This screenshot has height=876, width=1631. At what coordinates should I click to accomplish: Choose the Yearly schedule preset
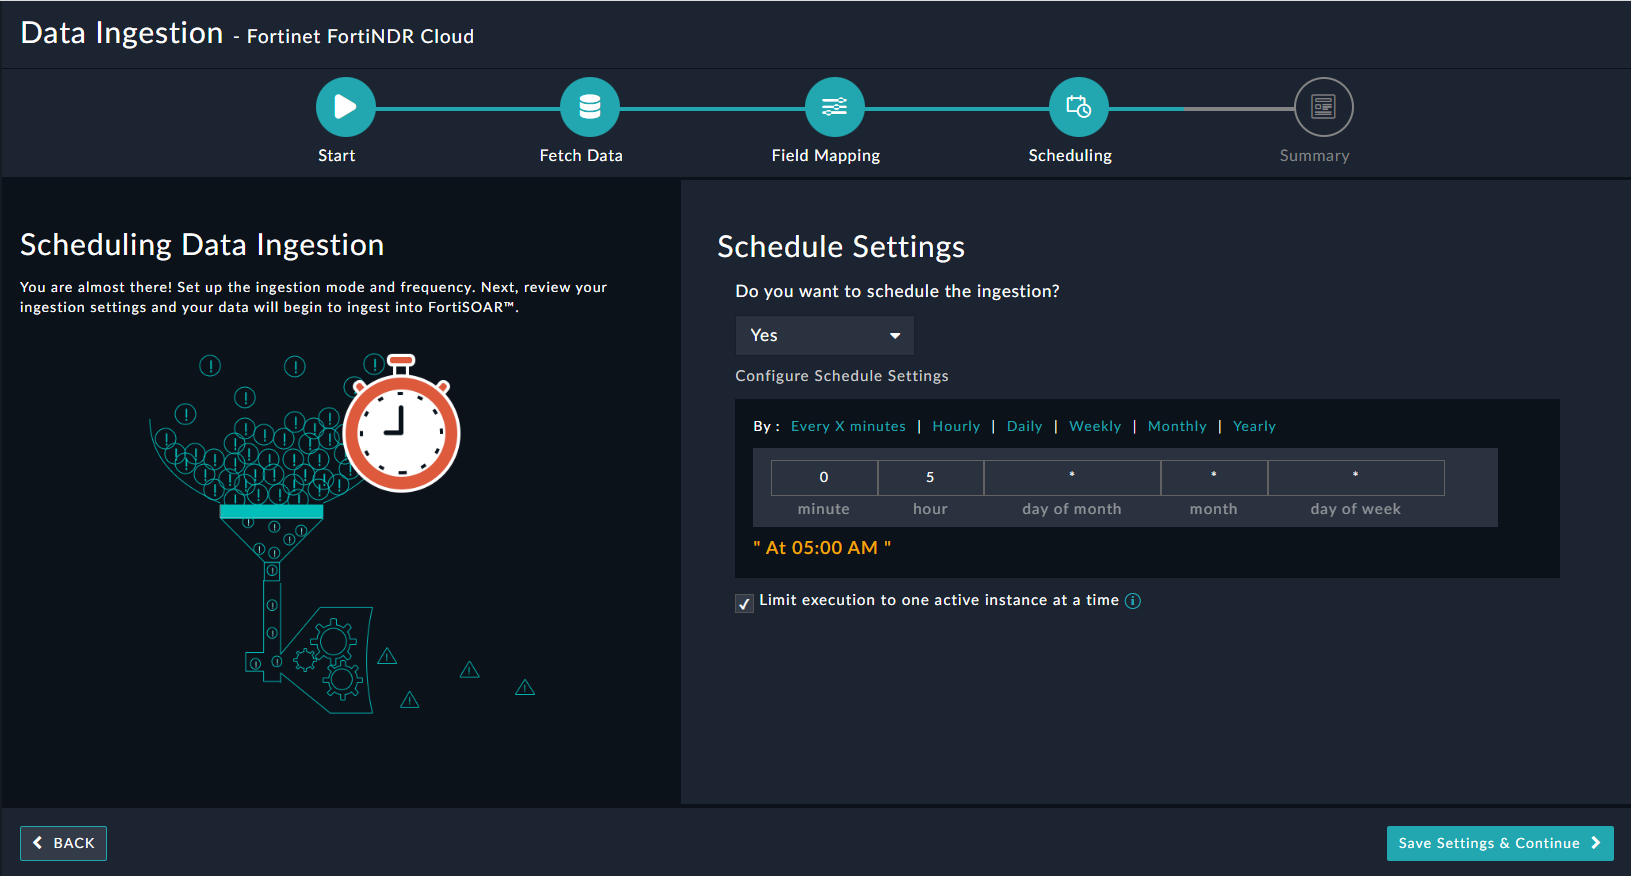point(1254,426)
